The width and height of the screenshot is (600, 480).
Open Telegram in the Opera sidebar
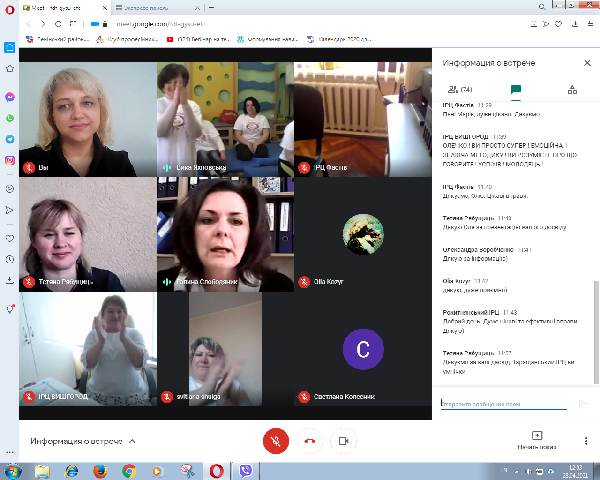[9, 139]
